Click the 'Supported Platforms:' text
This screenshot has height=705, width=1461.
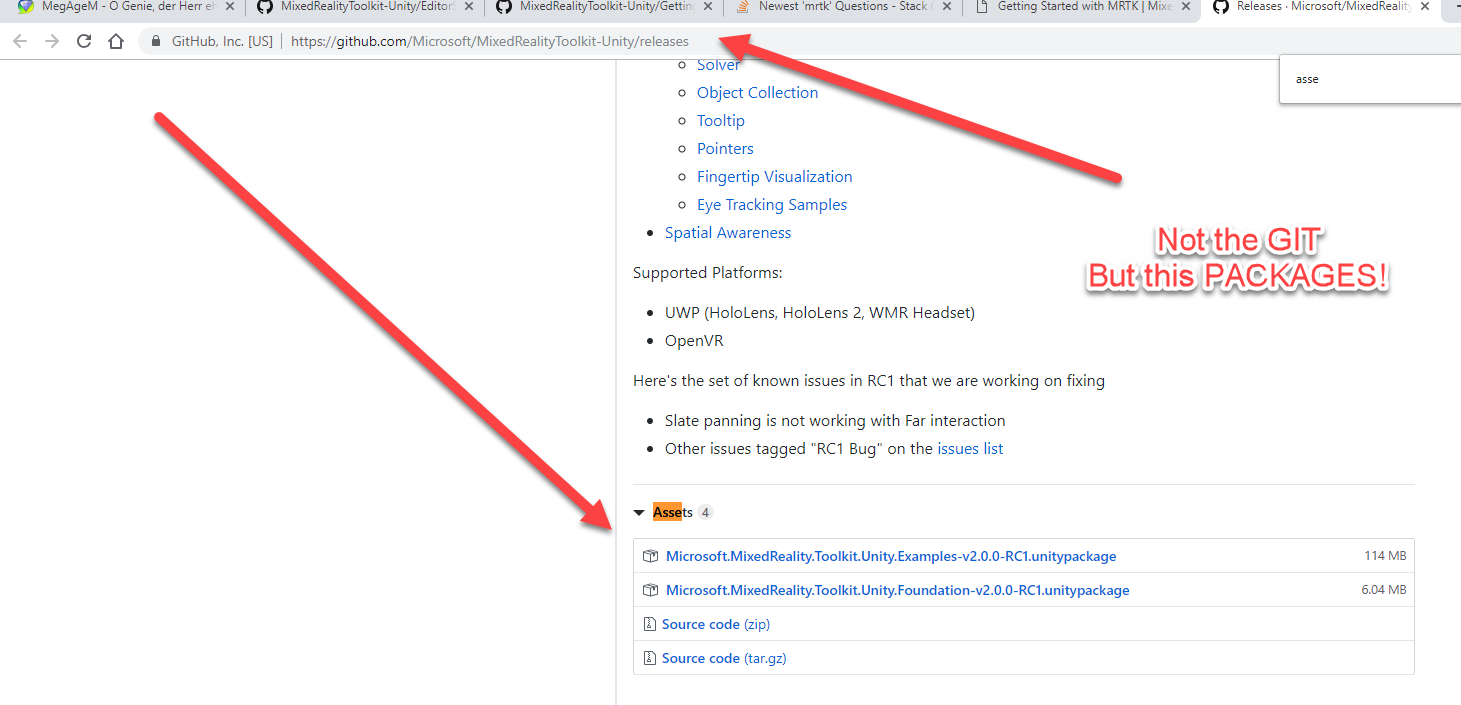coord(708,273)
